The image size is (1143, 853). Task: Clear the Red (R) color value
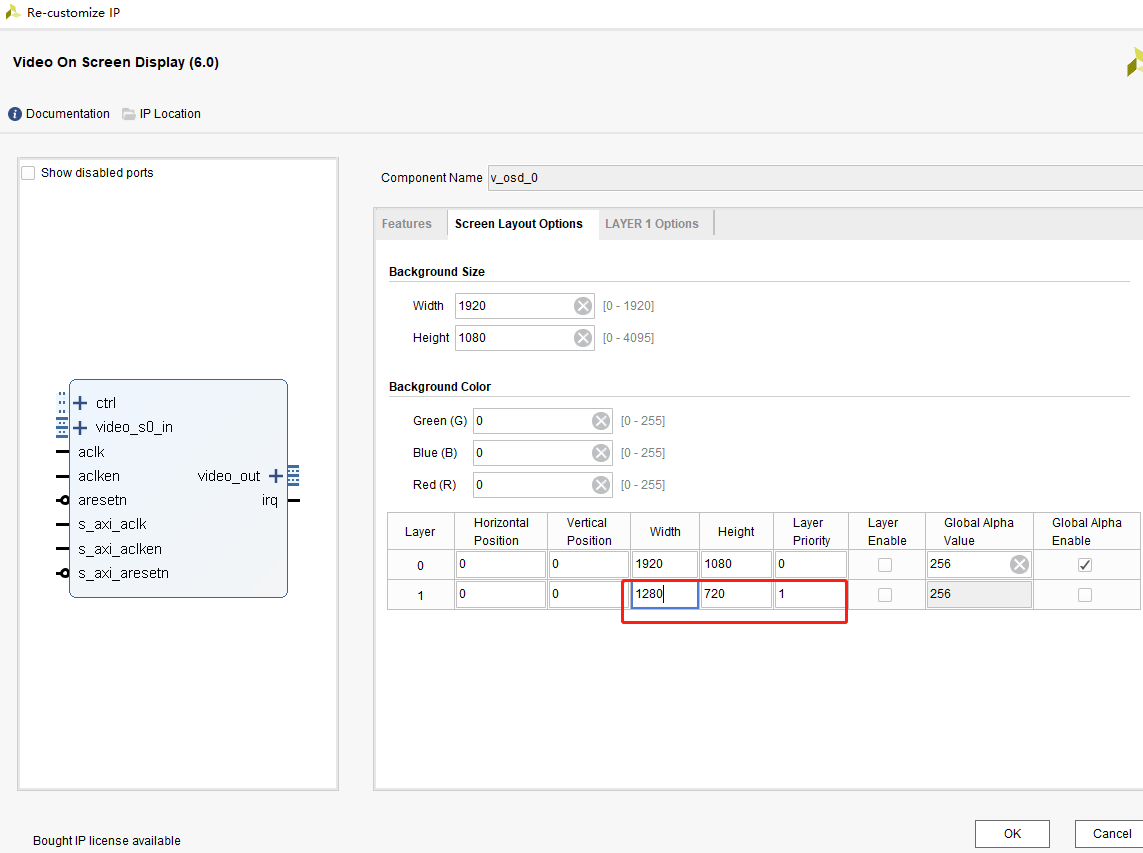pyautogui.click(x=601, y=486)
